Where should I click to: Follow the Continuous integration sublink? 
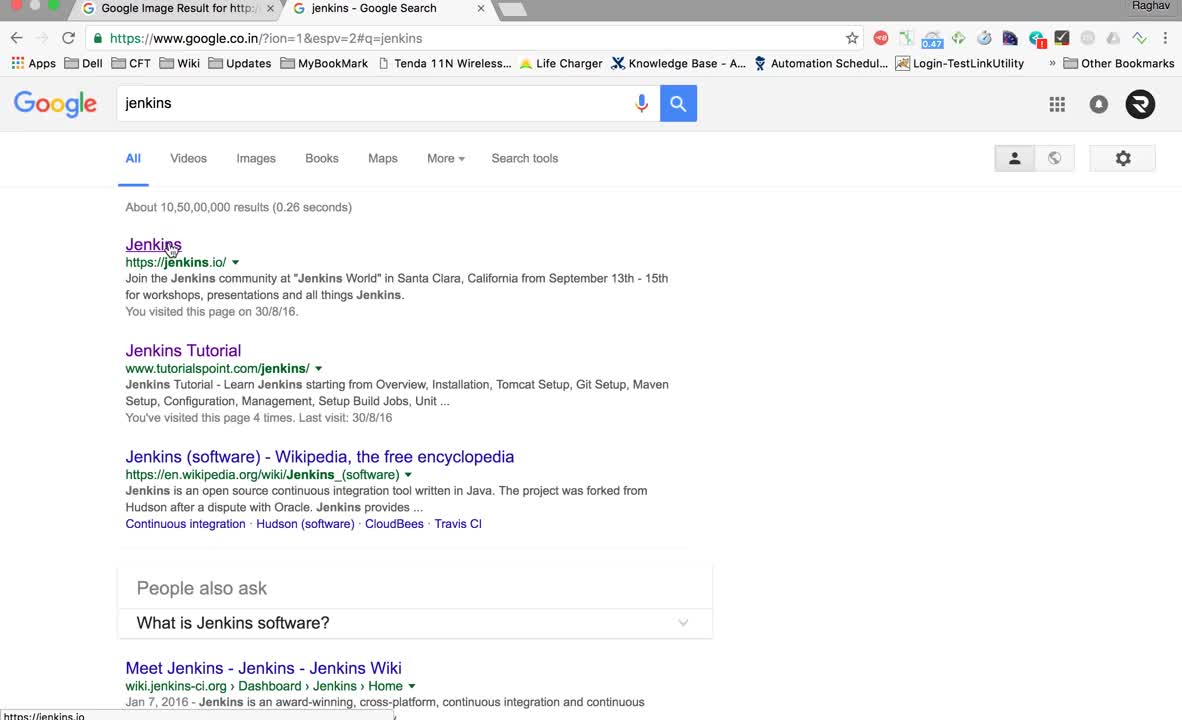click(x=185, y=524)
